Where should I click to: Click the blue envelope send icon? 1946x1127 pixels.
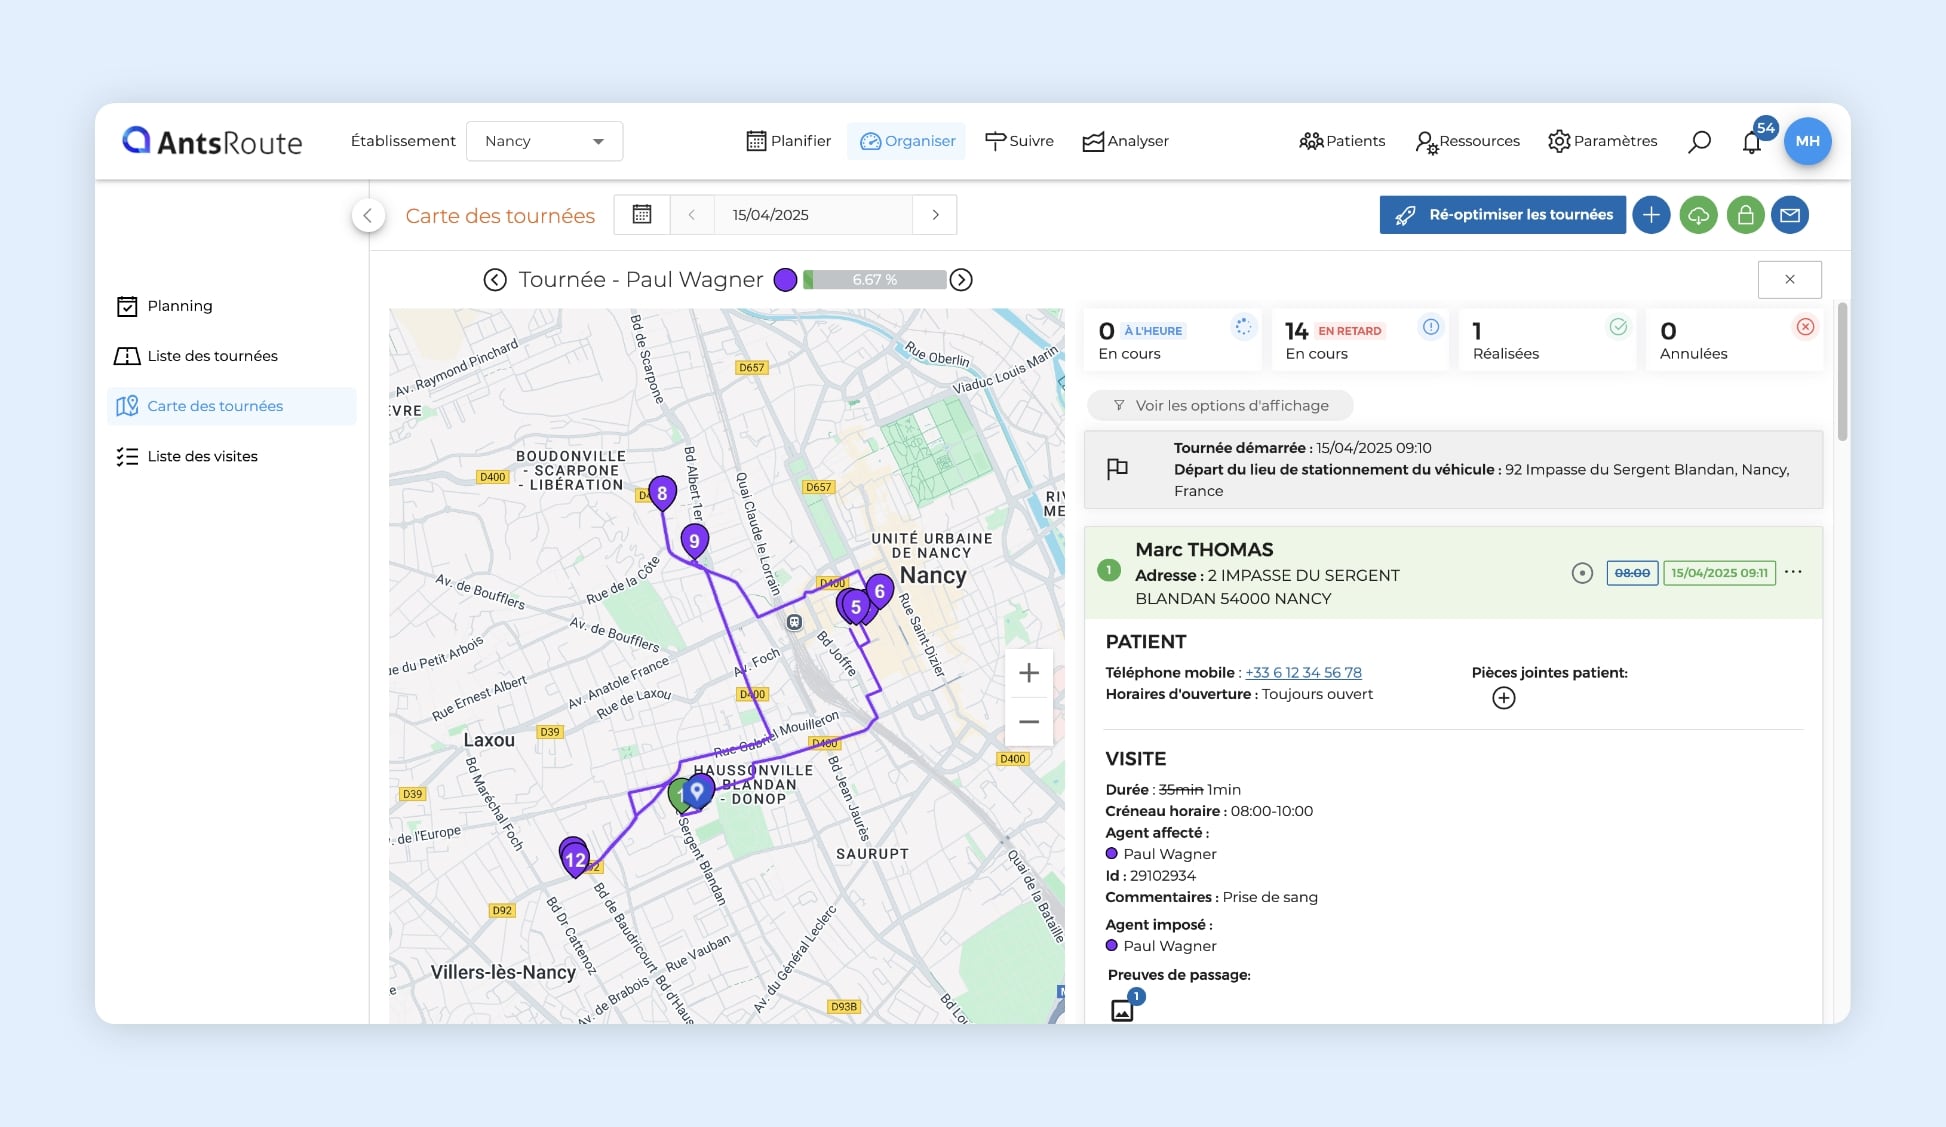click(1790, 215)
